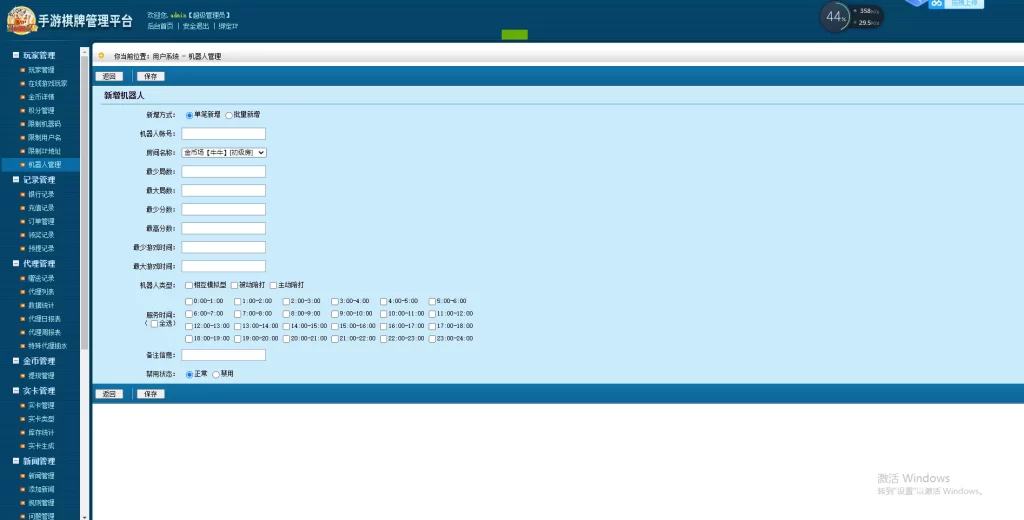Image resolution: width=1024 pixels, height=520 pixels.
Task: Tick the 全选 service time checkbox
Action: [x=154, y=323]
